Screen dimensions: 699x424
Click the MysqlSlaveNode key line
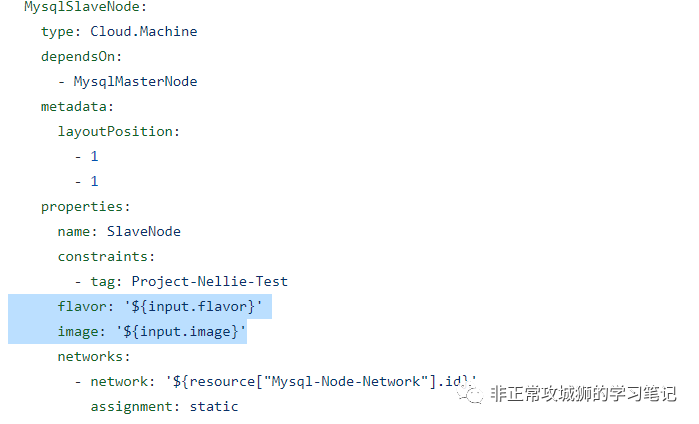(x=85, y=7)
